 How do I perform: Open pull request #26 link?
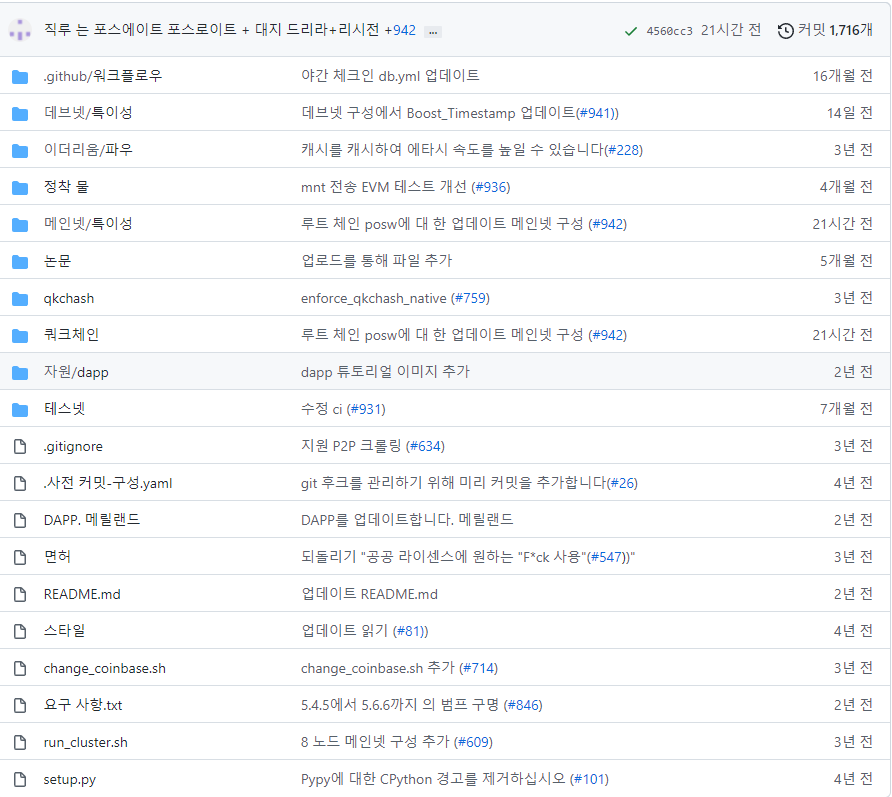622,483
